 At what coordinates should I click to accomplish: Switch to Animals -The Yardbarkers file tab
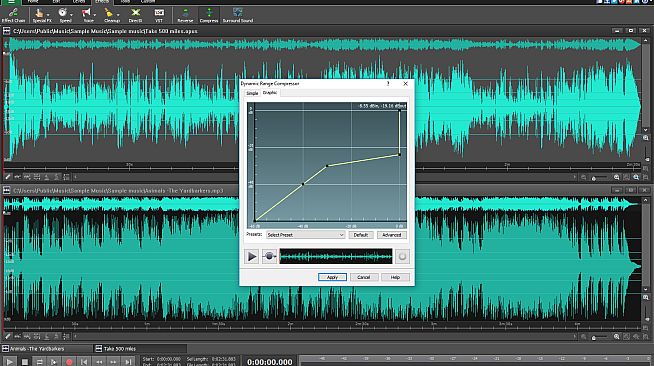point(46,348)
